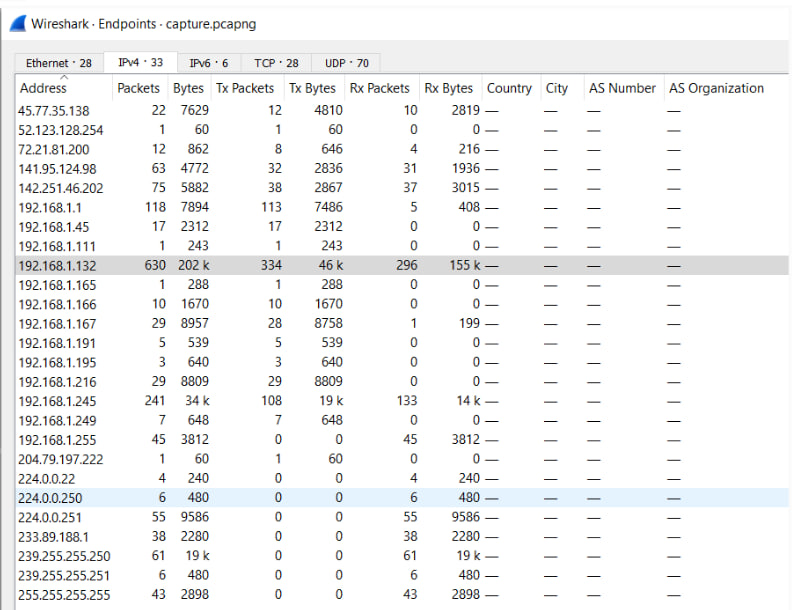The image size is (799, 610).
Task: Click the 155 k Rx Bytes value
Action: (465, 266)
